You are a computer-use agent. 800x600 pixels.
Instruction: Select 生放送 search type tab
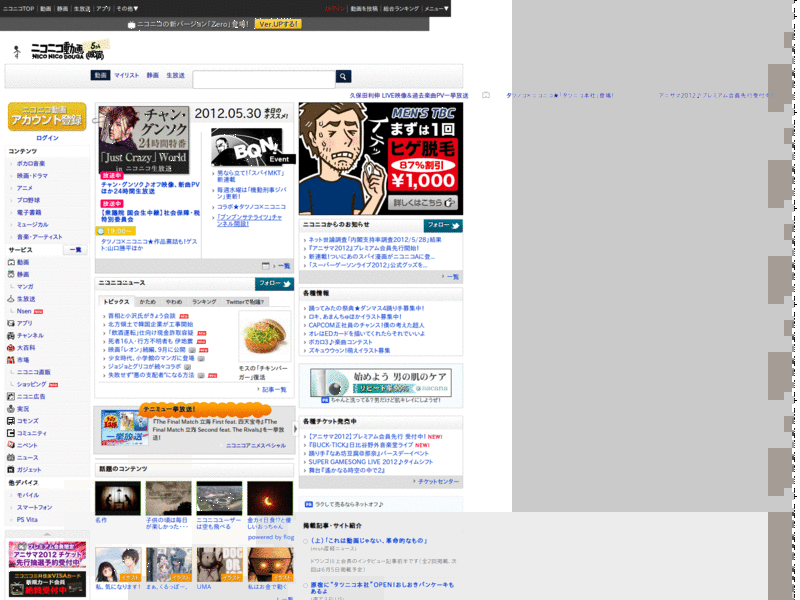coord(176,76)
